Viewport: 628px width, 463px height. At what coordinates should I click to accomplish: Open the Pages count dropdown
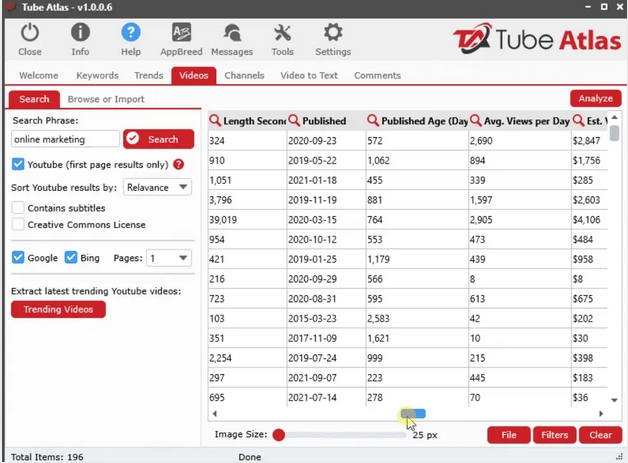[169, 258]
